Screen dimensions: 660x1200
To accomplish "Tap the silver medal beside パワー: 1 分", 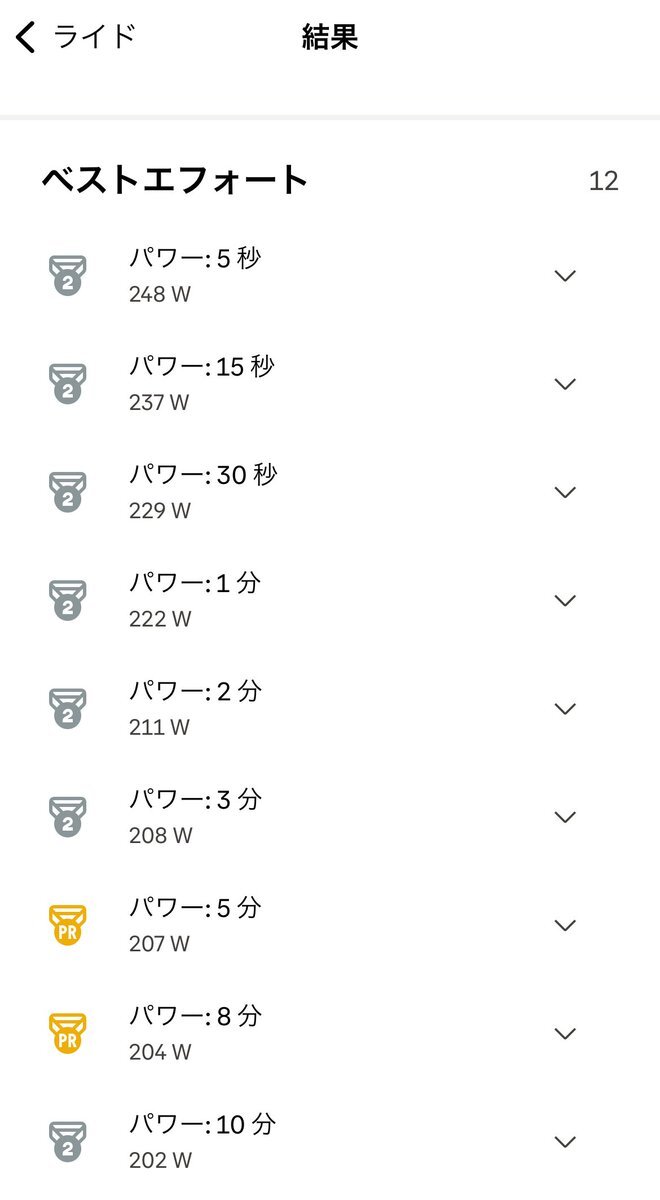I will click(x=68, y=600).
